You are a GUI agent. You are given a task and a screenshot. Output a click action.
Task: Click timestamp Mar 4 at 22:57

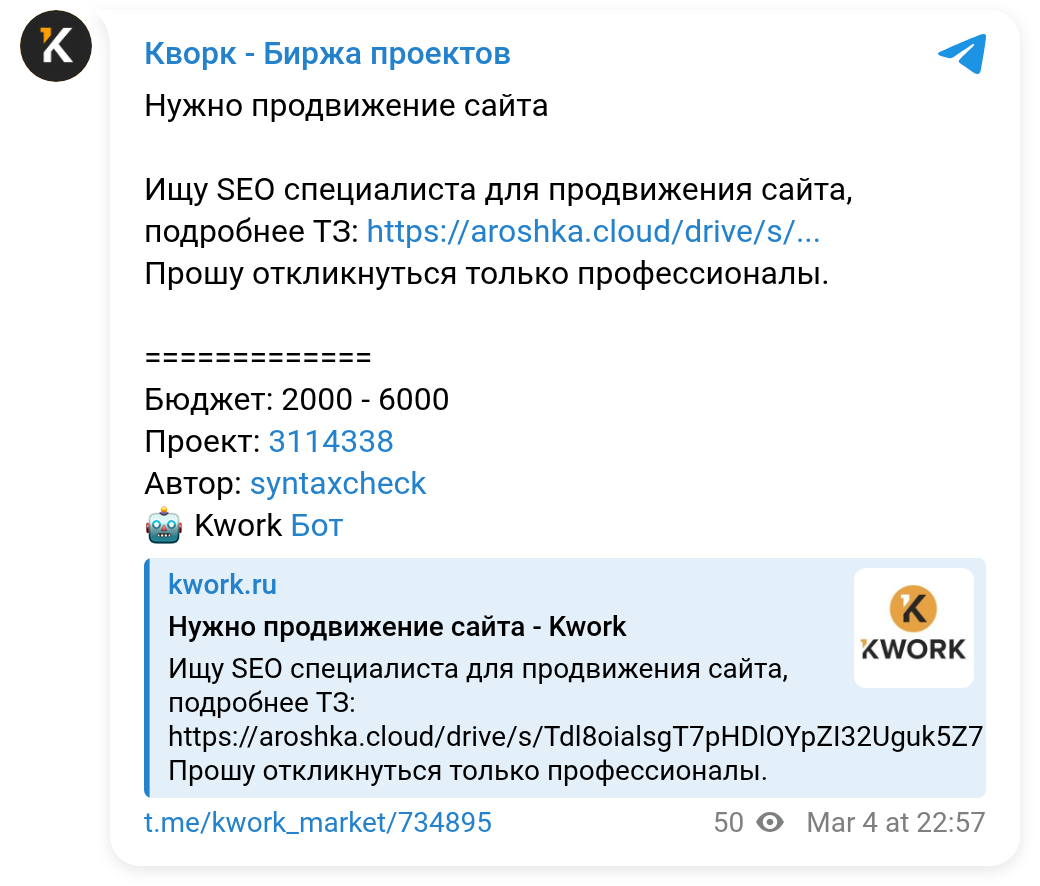tap(896, 823)
